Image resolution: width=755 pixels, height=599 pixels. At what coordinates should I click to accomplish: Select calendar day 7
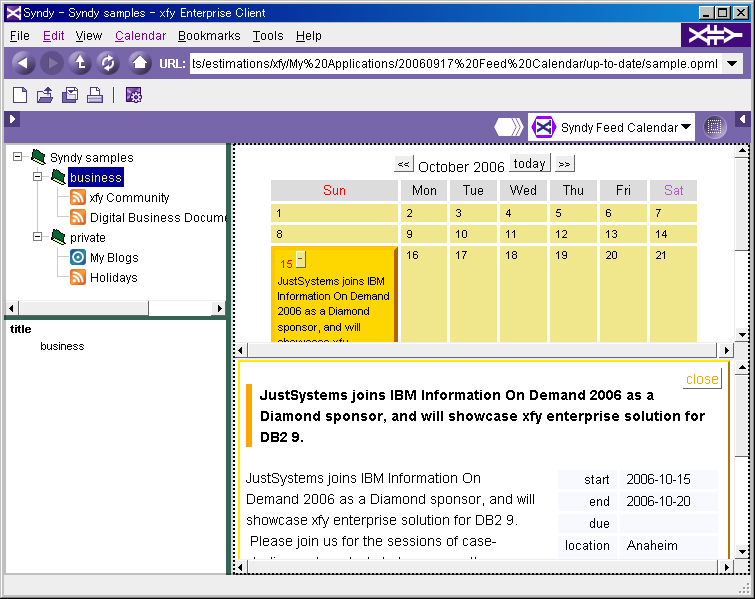pyautogui.click(x=673, y=213)
